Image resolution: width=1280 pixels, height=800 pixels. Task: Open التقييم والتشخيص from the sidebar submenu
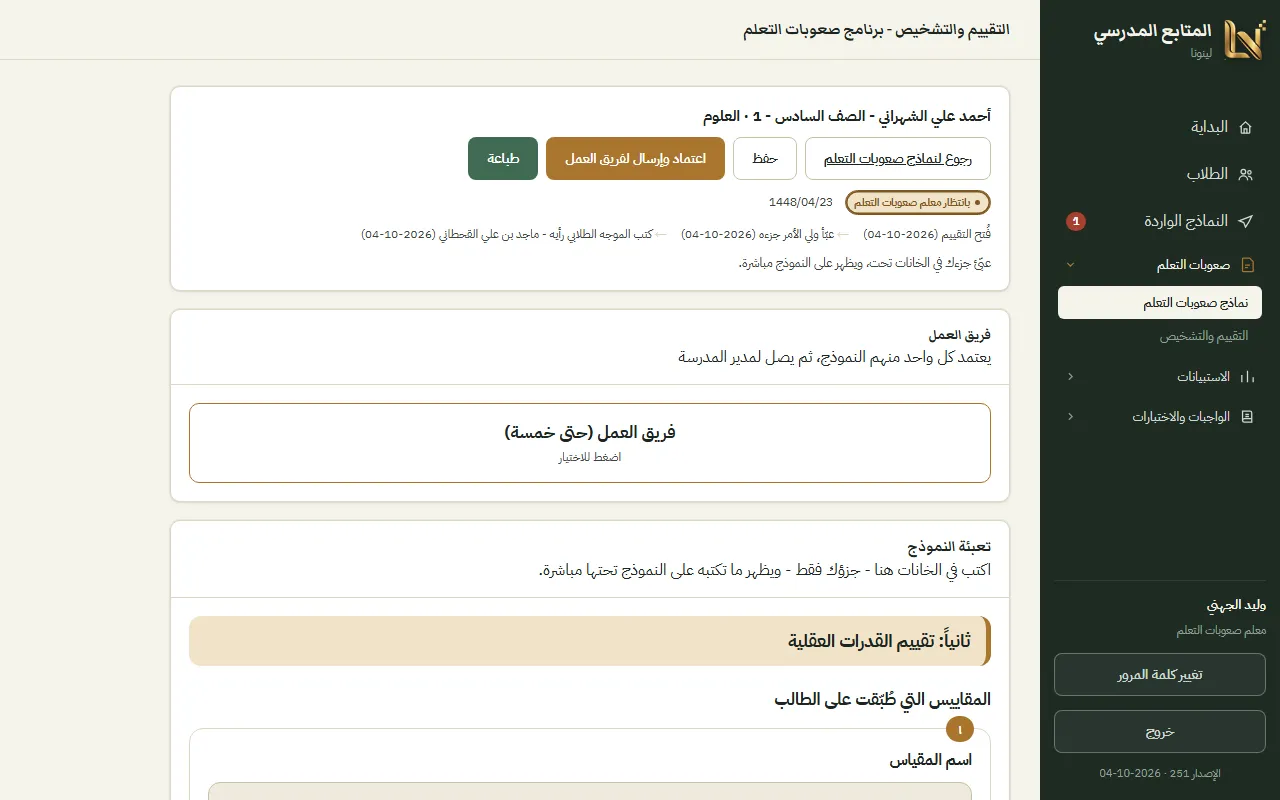pos(1160,336)
